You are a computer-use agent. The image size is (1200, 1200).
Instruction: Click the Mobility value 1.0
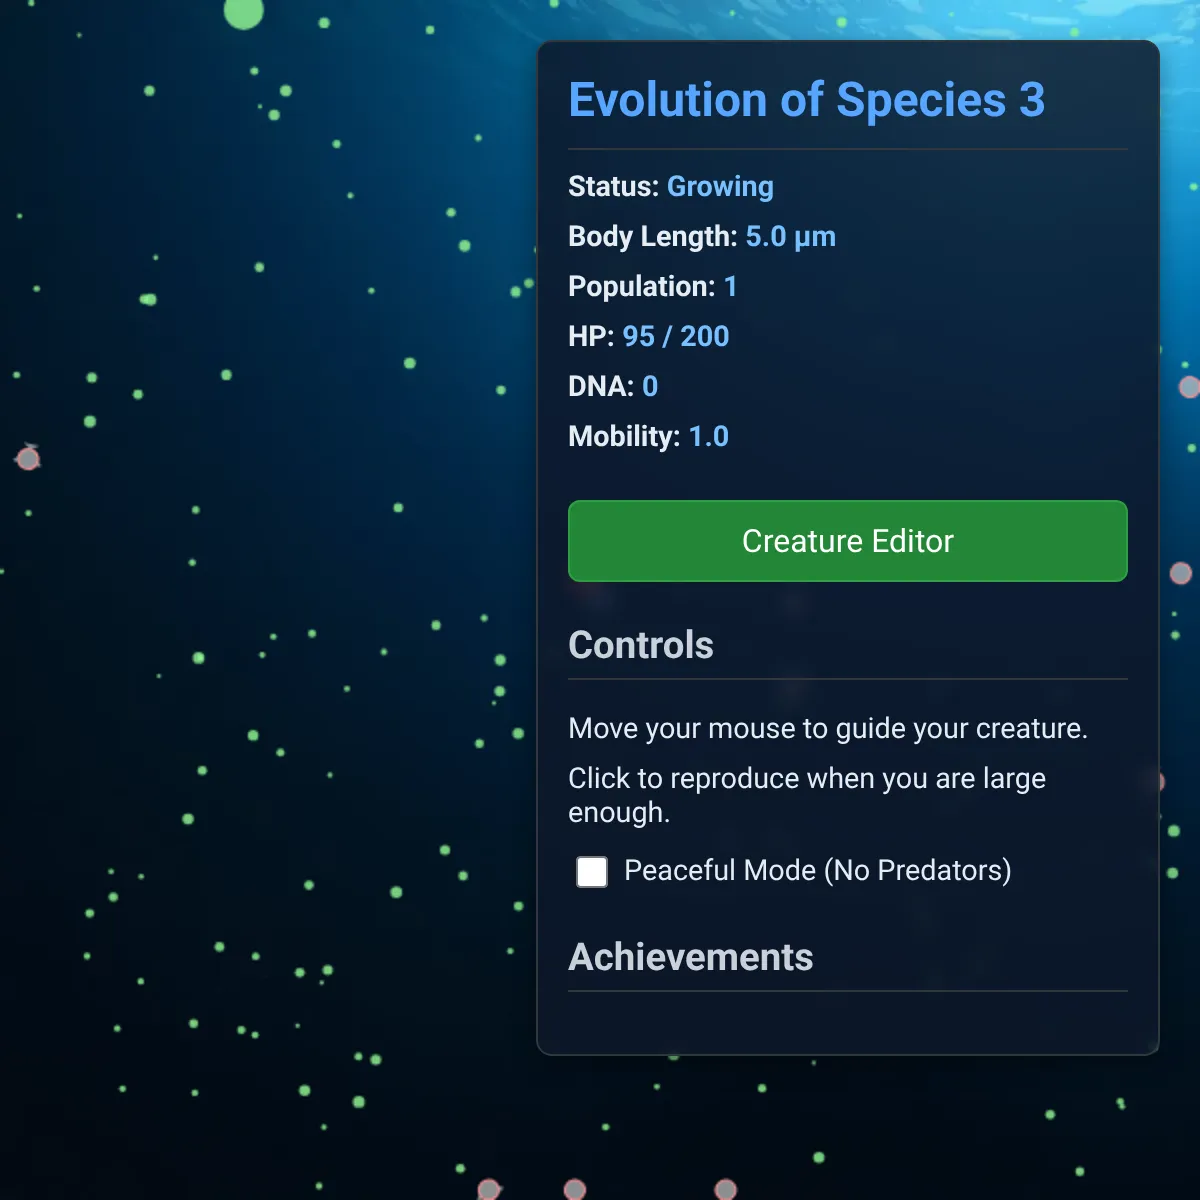708,437
